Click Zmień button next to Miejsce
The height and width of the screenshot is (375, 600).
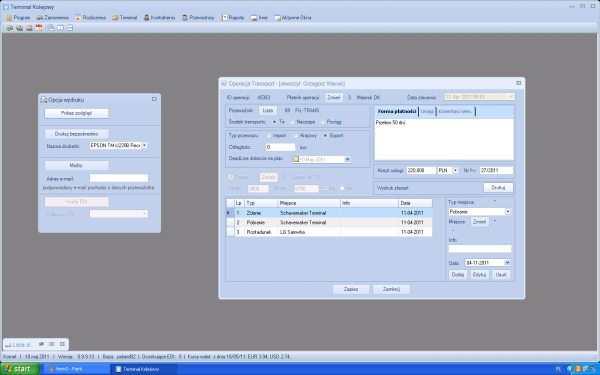pos(479,222)
